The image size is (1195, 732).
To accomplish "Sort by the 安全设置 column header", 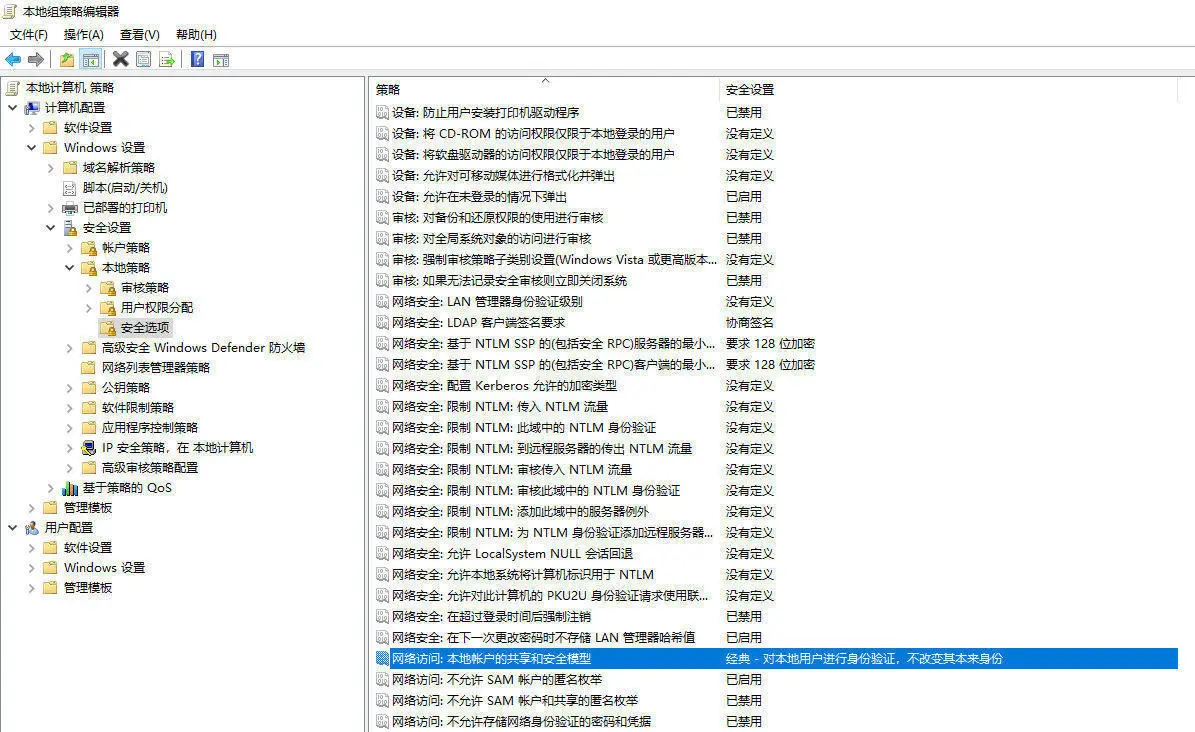I will pyautogui.click(x=750, y=90).
